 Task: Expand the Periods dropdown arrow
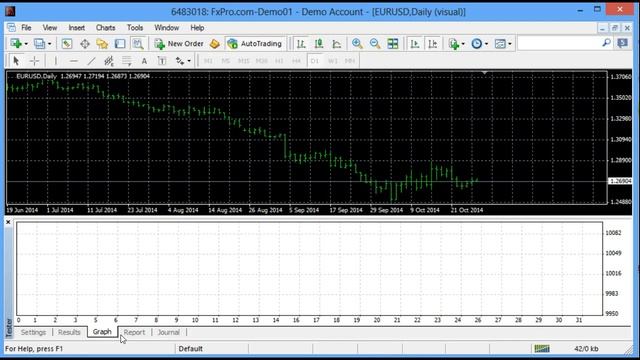(x=486, y=44)
